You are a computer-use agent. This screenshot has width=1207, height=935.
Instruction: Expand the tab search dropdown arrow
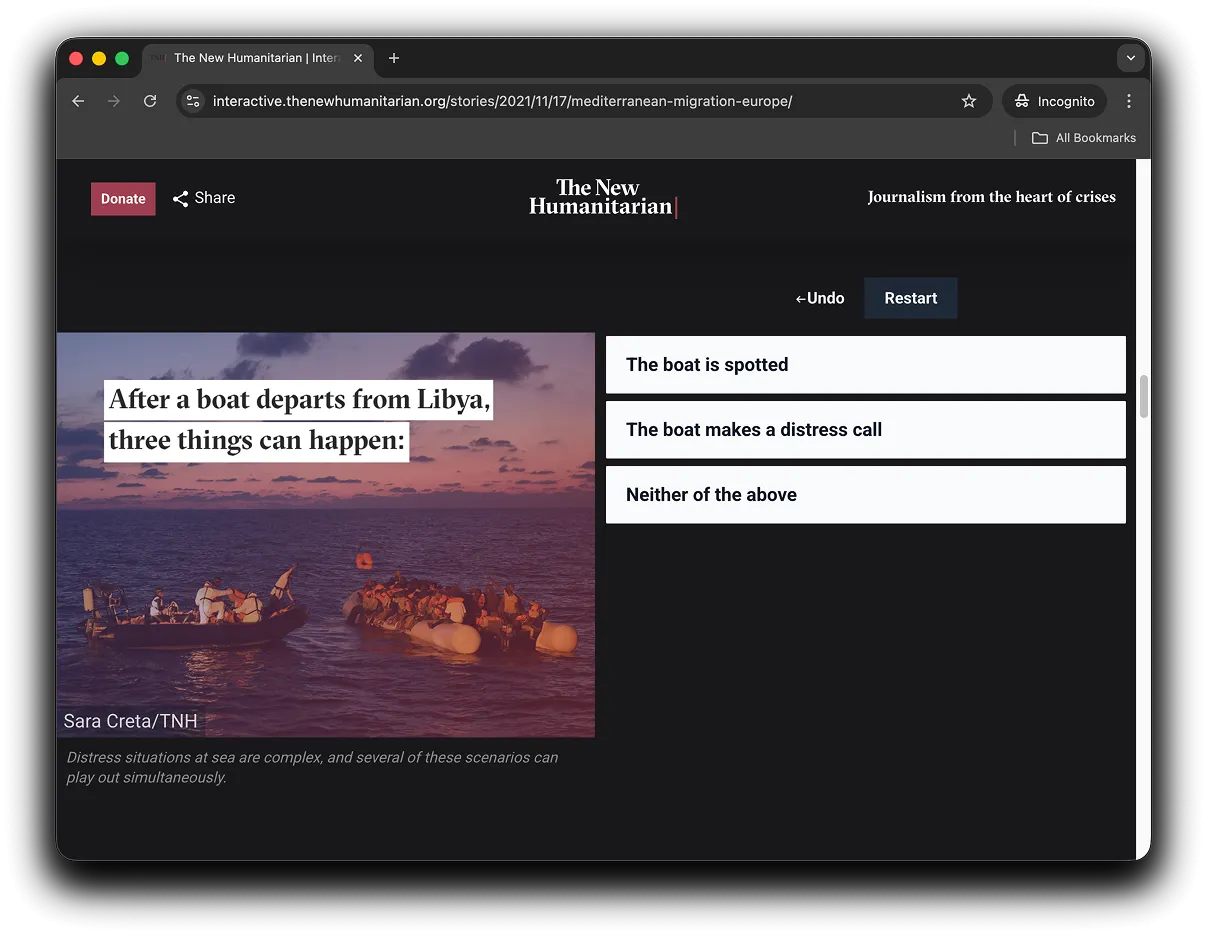point(1130,58)
